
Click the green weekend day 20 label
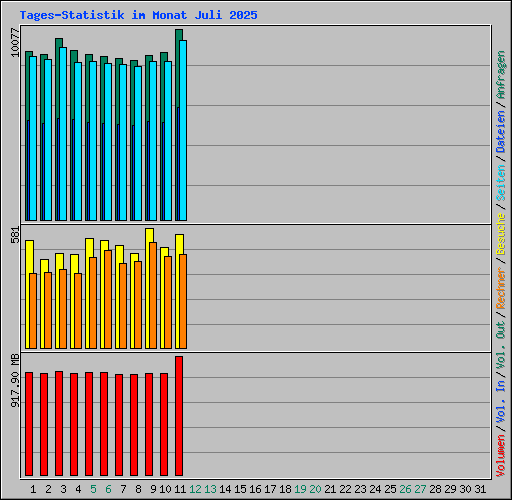[x=315, y=489]
